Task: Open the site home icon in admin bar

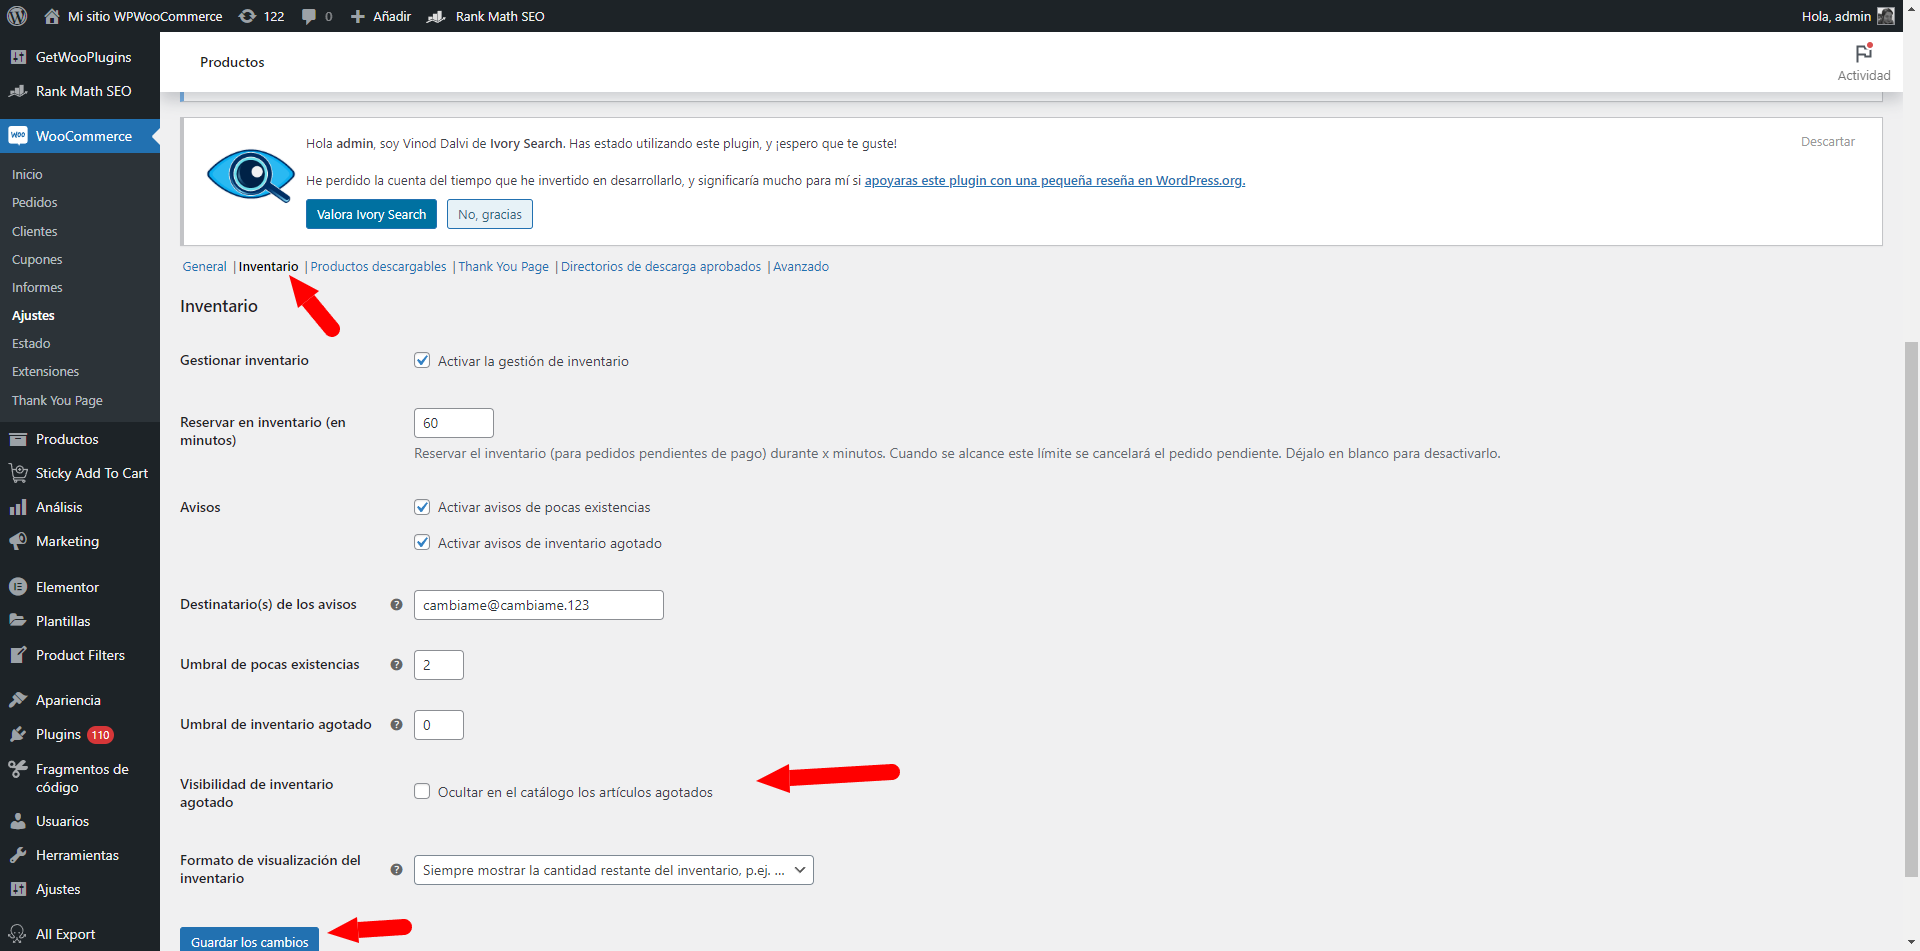Action: click(x=52, y=16)
